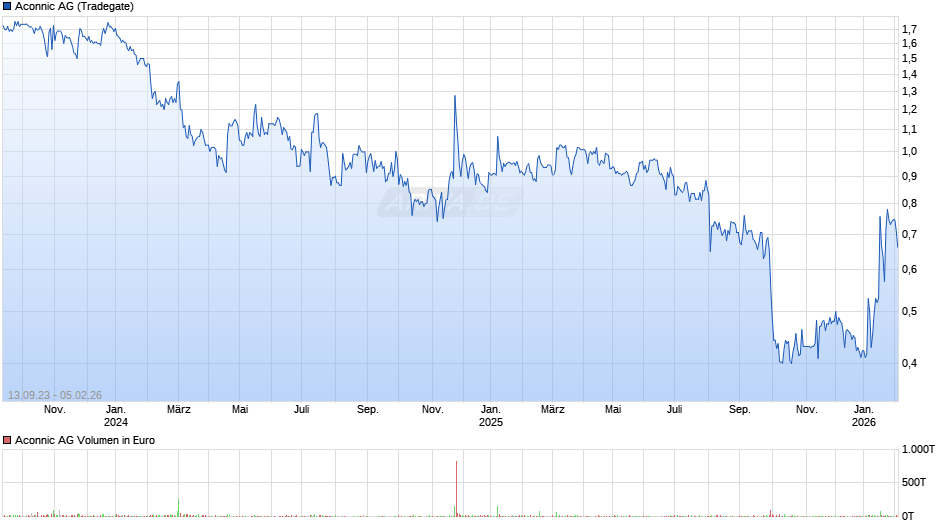
Task: Click the date range '13.09.23 - 05.02.26'
Action: (55, 395)
